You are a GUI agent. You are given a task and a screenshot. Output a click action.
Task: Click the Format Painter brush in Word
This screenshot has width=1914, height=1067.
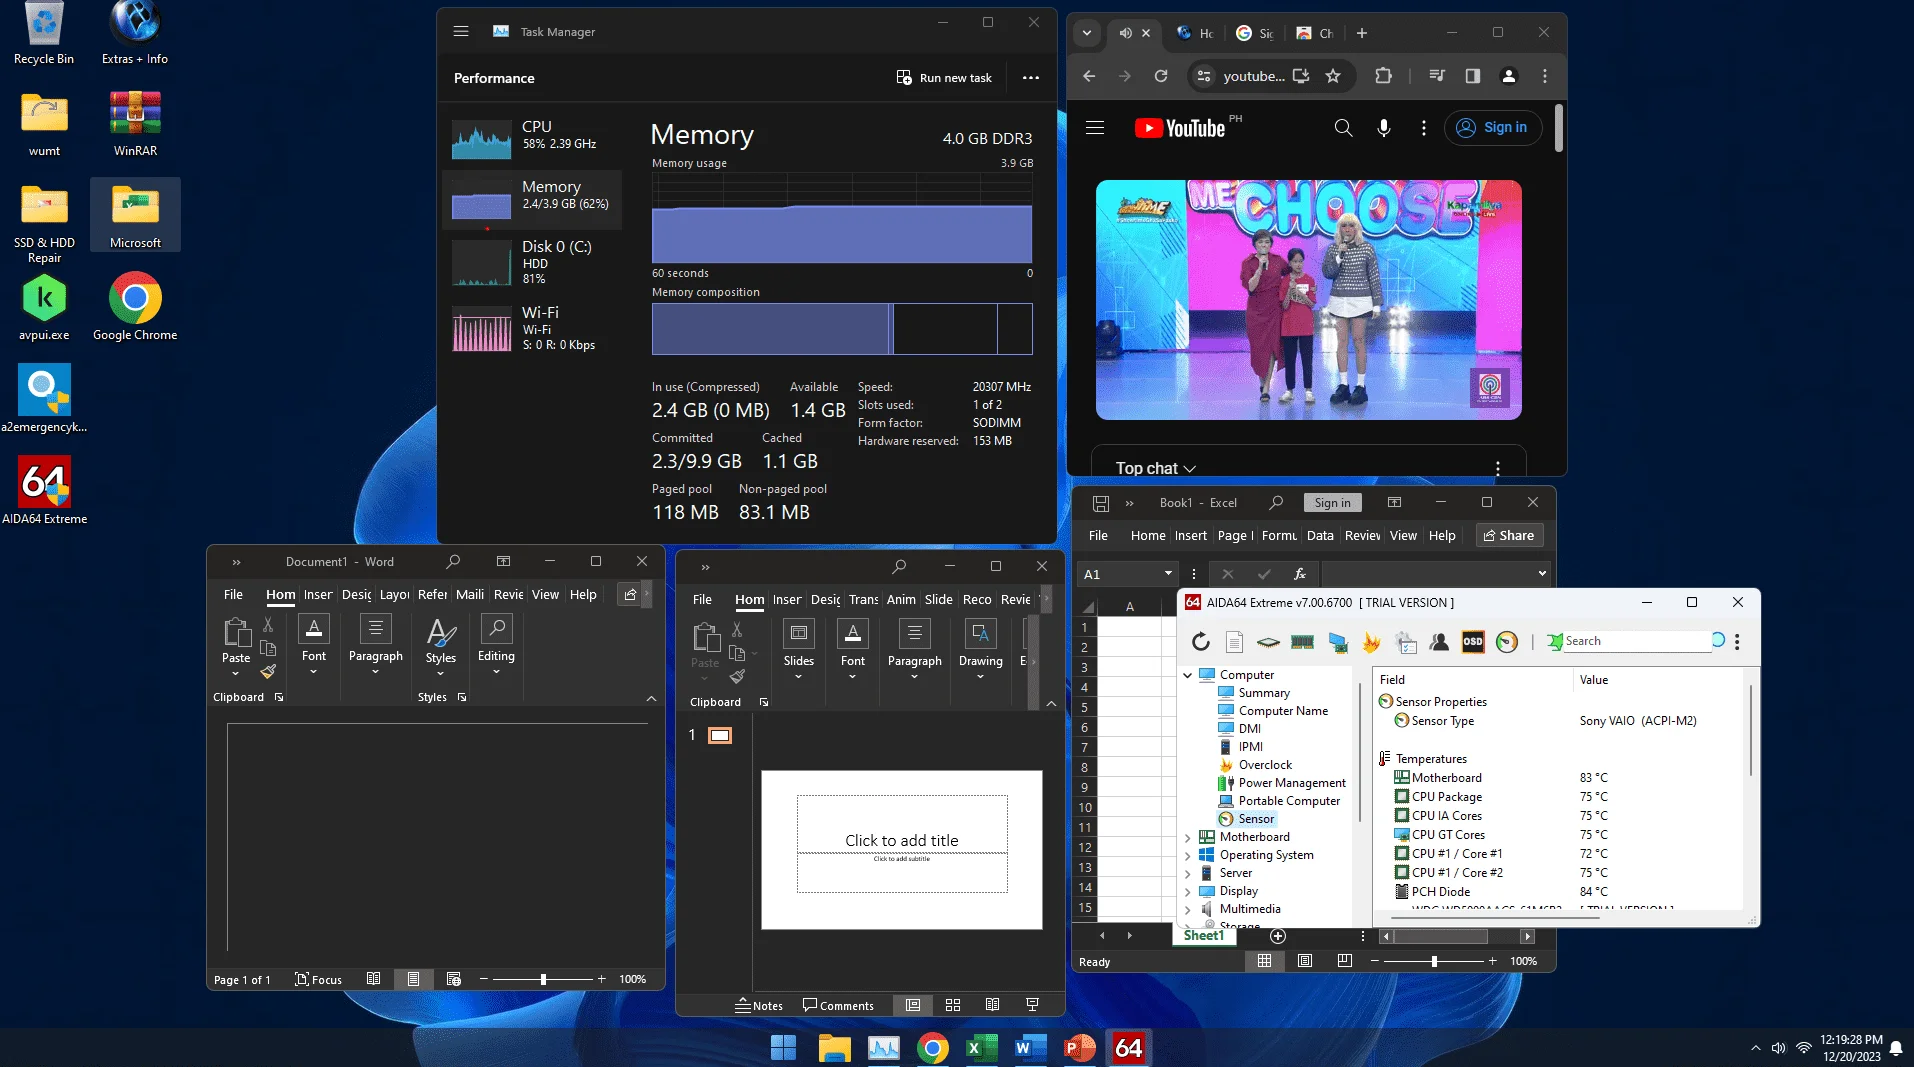(268, 672)
